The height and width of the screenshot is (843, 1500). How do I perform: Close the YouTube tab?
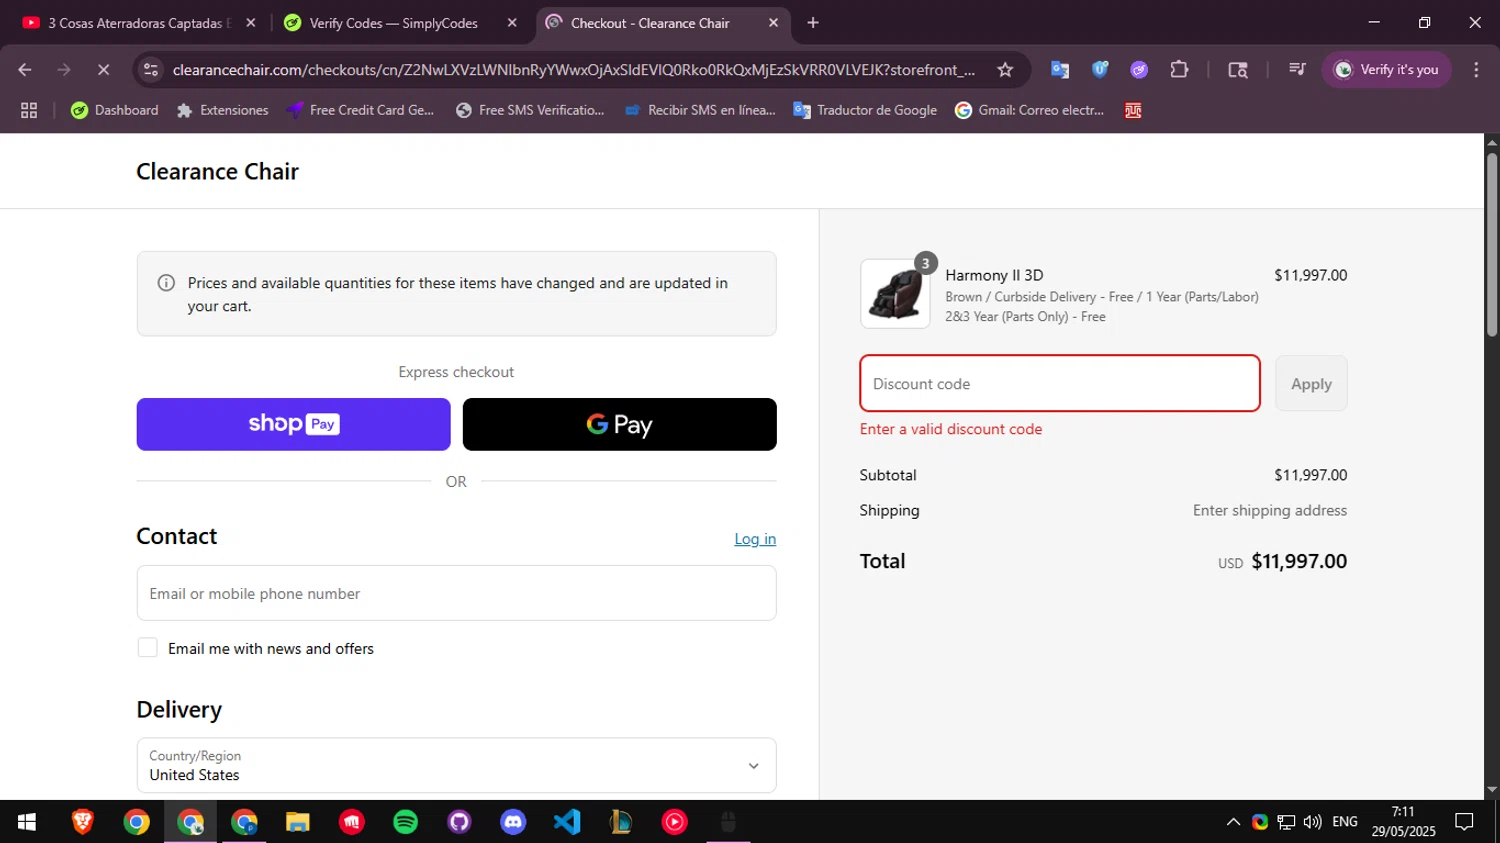click(x=251, y=23)
